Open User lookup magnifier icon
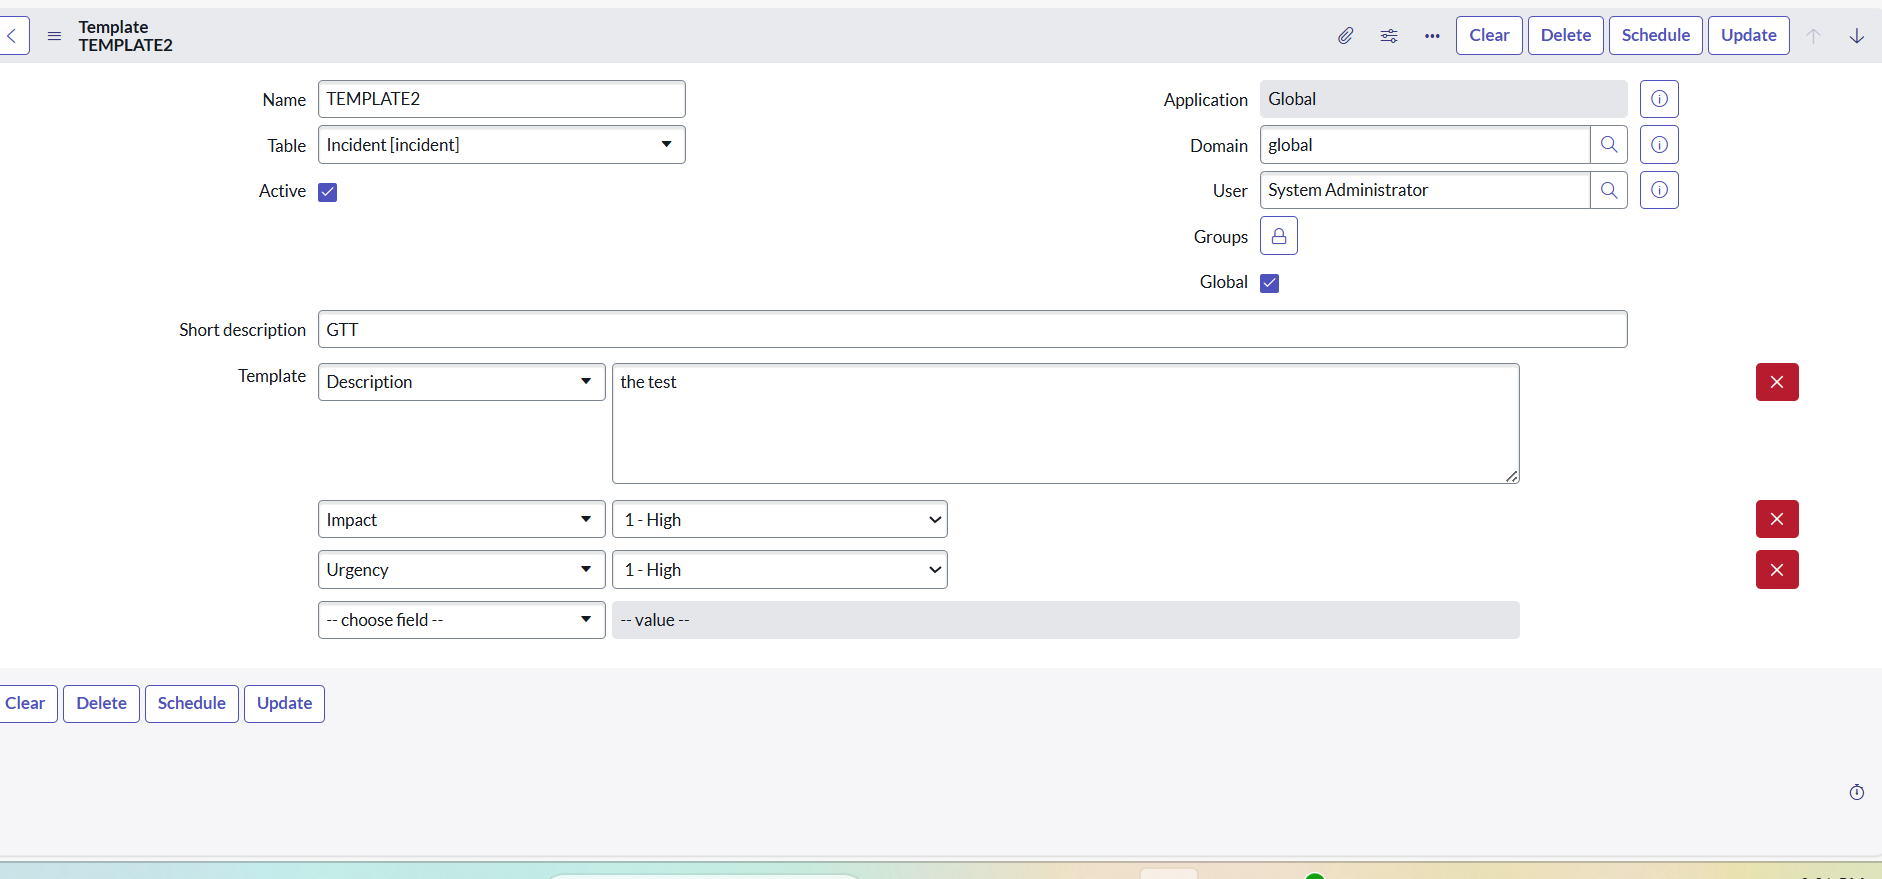The height and width of the screenshot is (879, 1882). coord(1609,190)
